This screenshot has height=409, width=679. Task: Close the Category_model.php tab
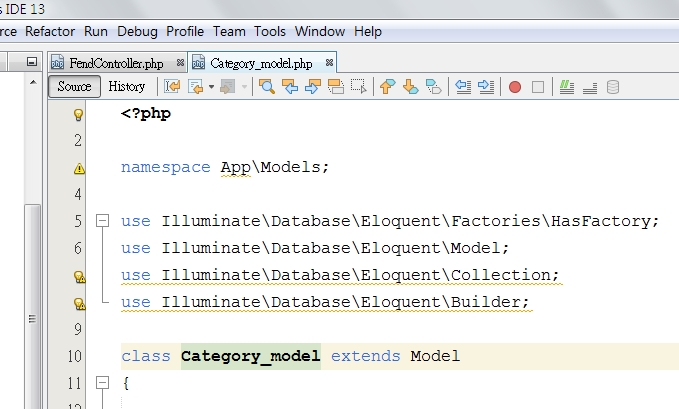(x=329, y=63)
